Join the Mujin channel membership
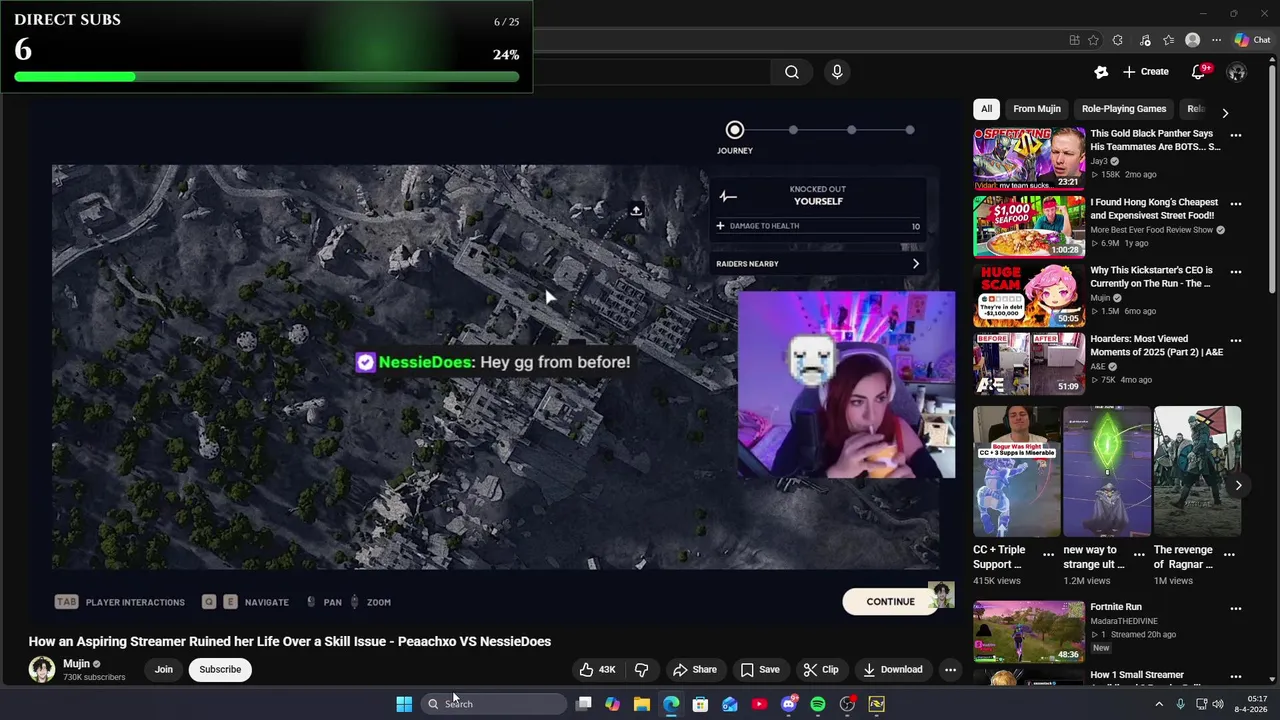1280x720 pixels. point(164,670)
